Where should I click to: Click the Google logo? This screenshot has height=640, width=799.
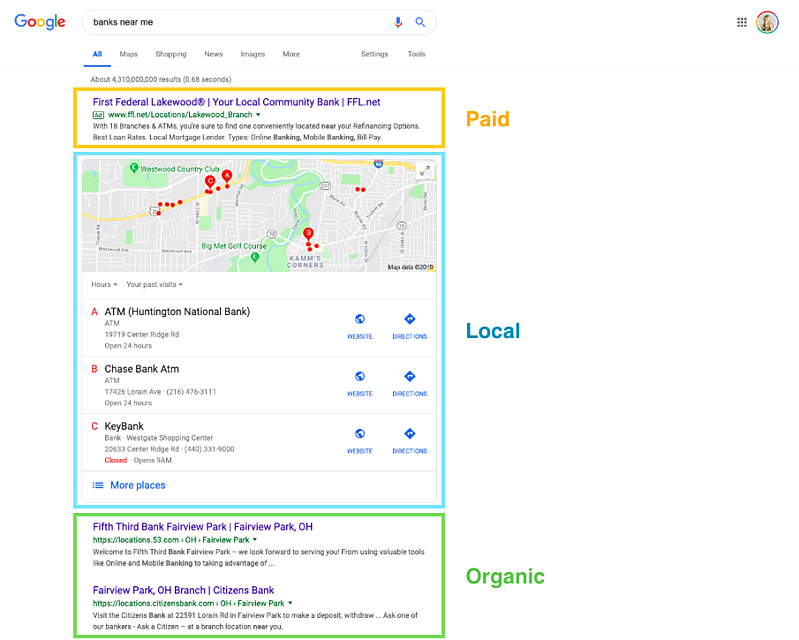point(40,22)
